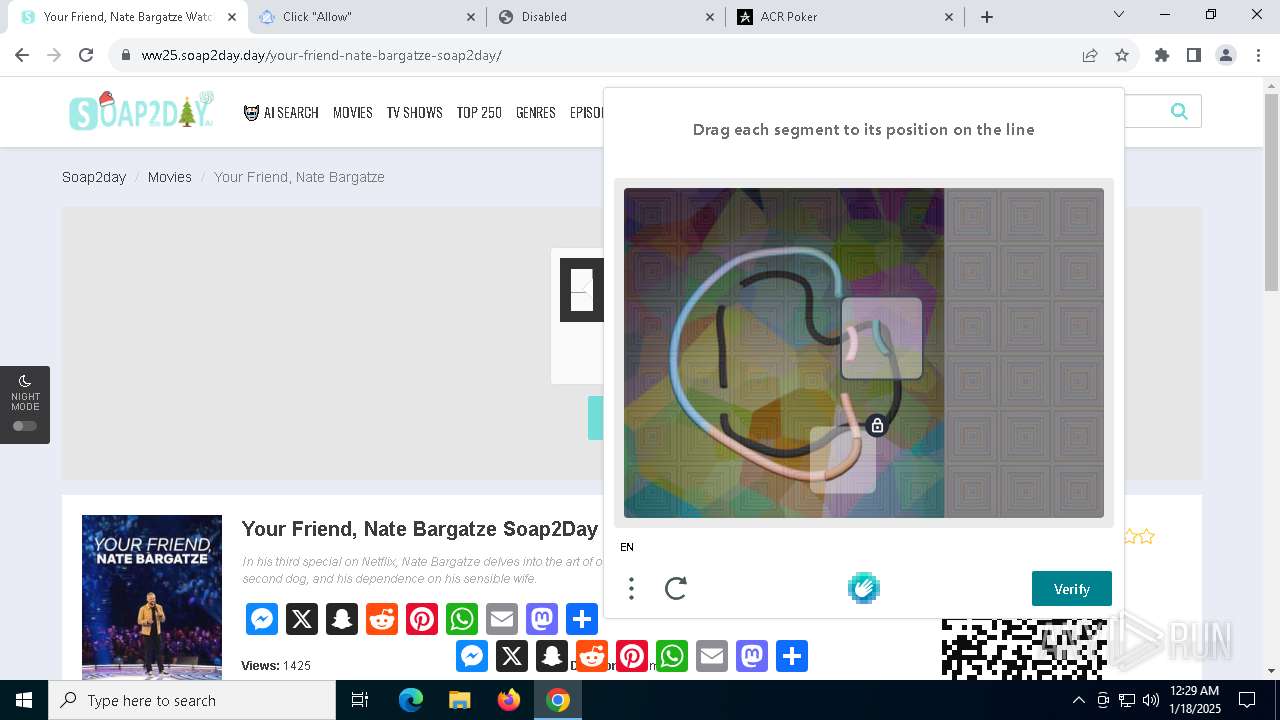1280x720 pixels.
Task: Open the Chrome three-dot menu
Action: tap(1257, 55)
